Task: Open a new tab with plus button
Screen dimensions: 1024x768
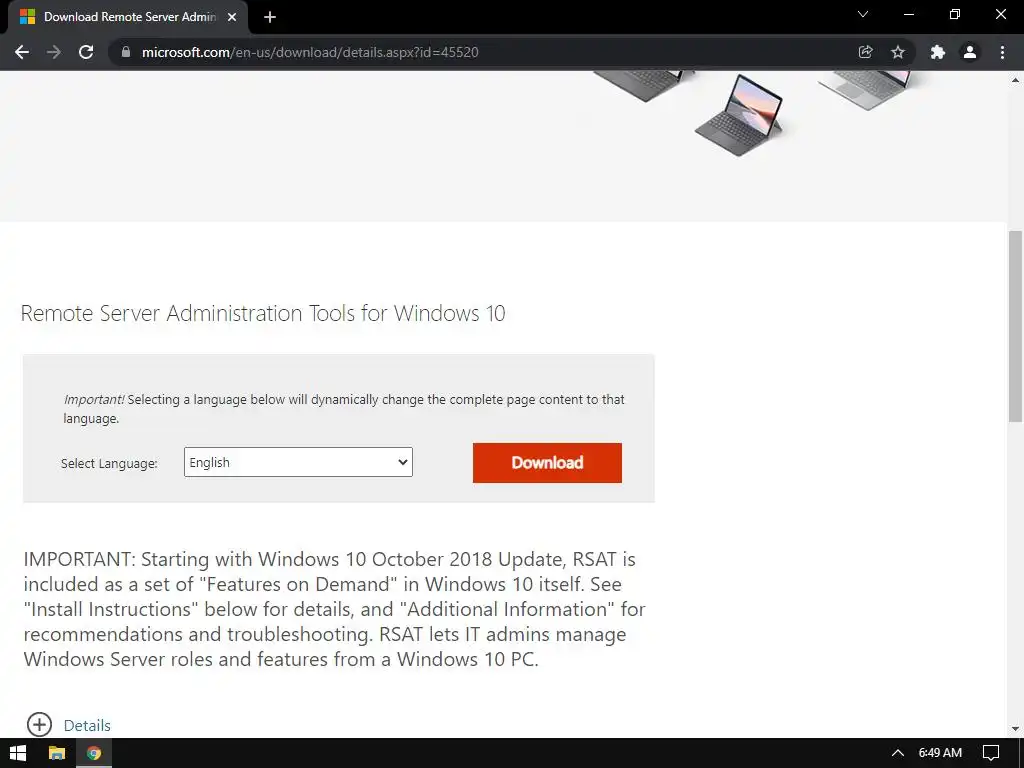Action: 270,17
